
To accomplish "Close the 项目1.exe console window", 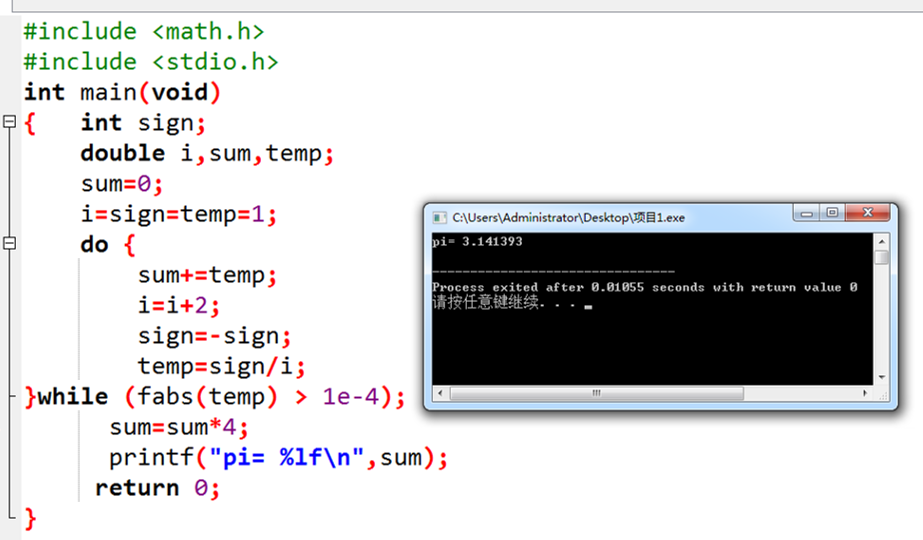I will (x=868, y=213).
